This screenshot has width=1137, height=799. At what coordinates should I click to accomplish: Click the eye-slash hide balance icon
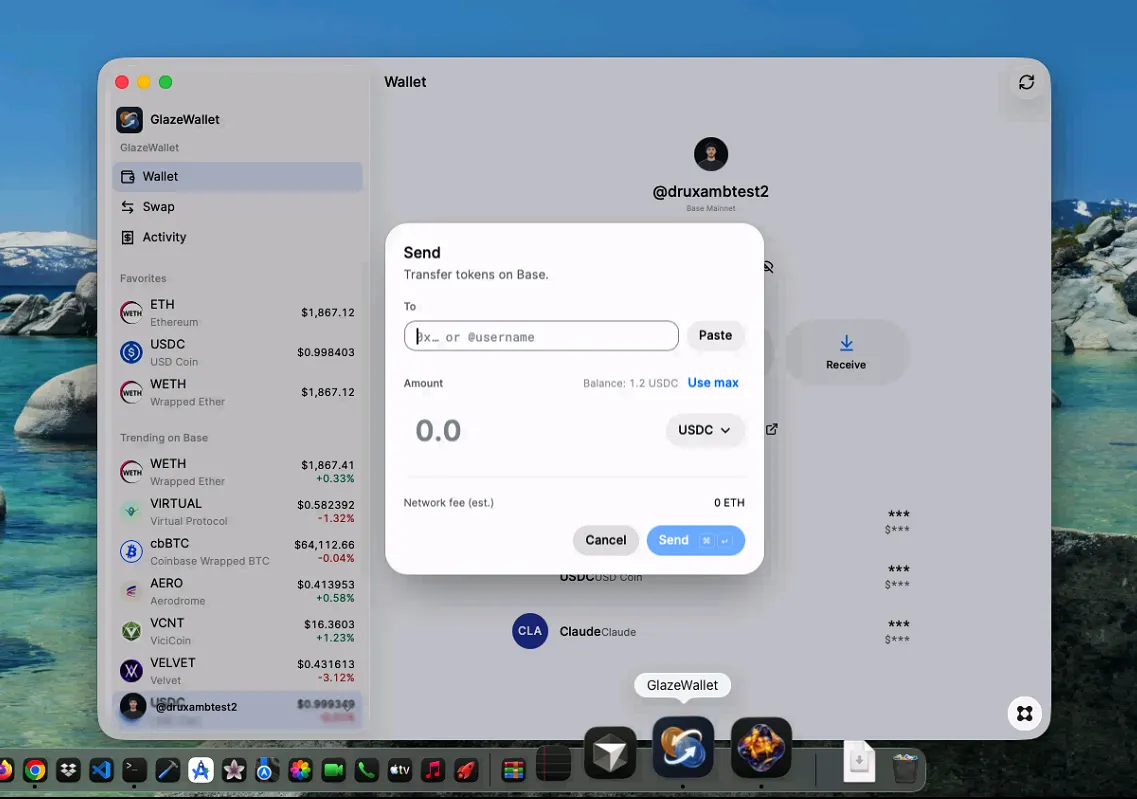tap(769, 268)
